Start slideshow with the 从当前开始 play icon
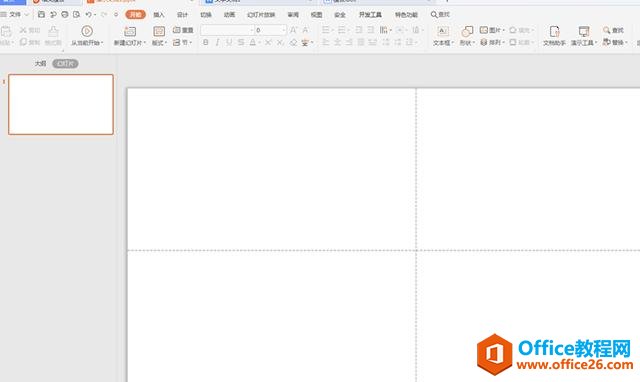The height and width of the screenshot is (382, 640). [x=87, y=31]
